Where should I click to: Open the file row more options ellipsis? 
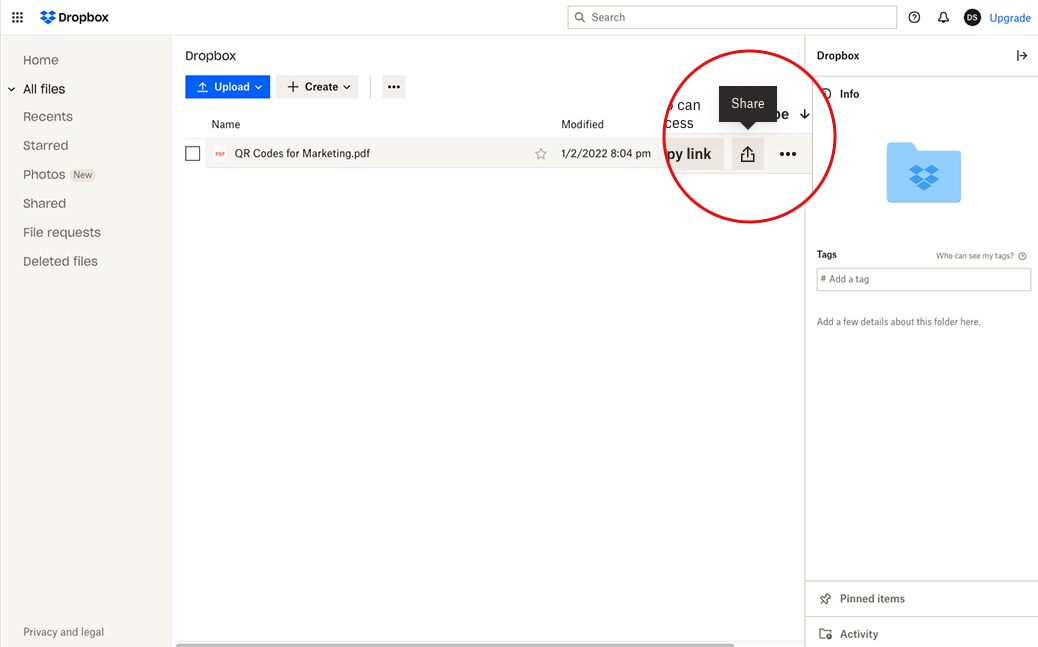pyautogui.click(x=788, y=154)
